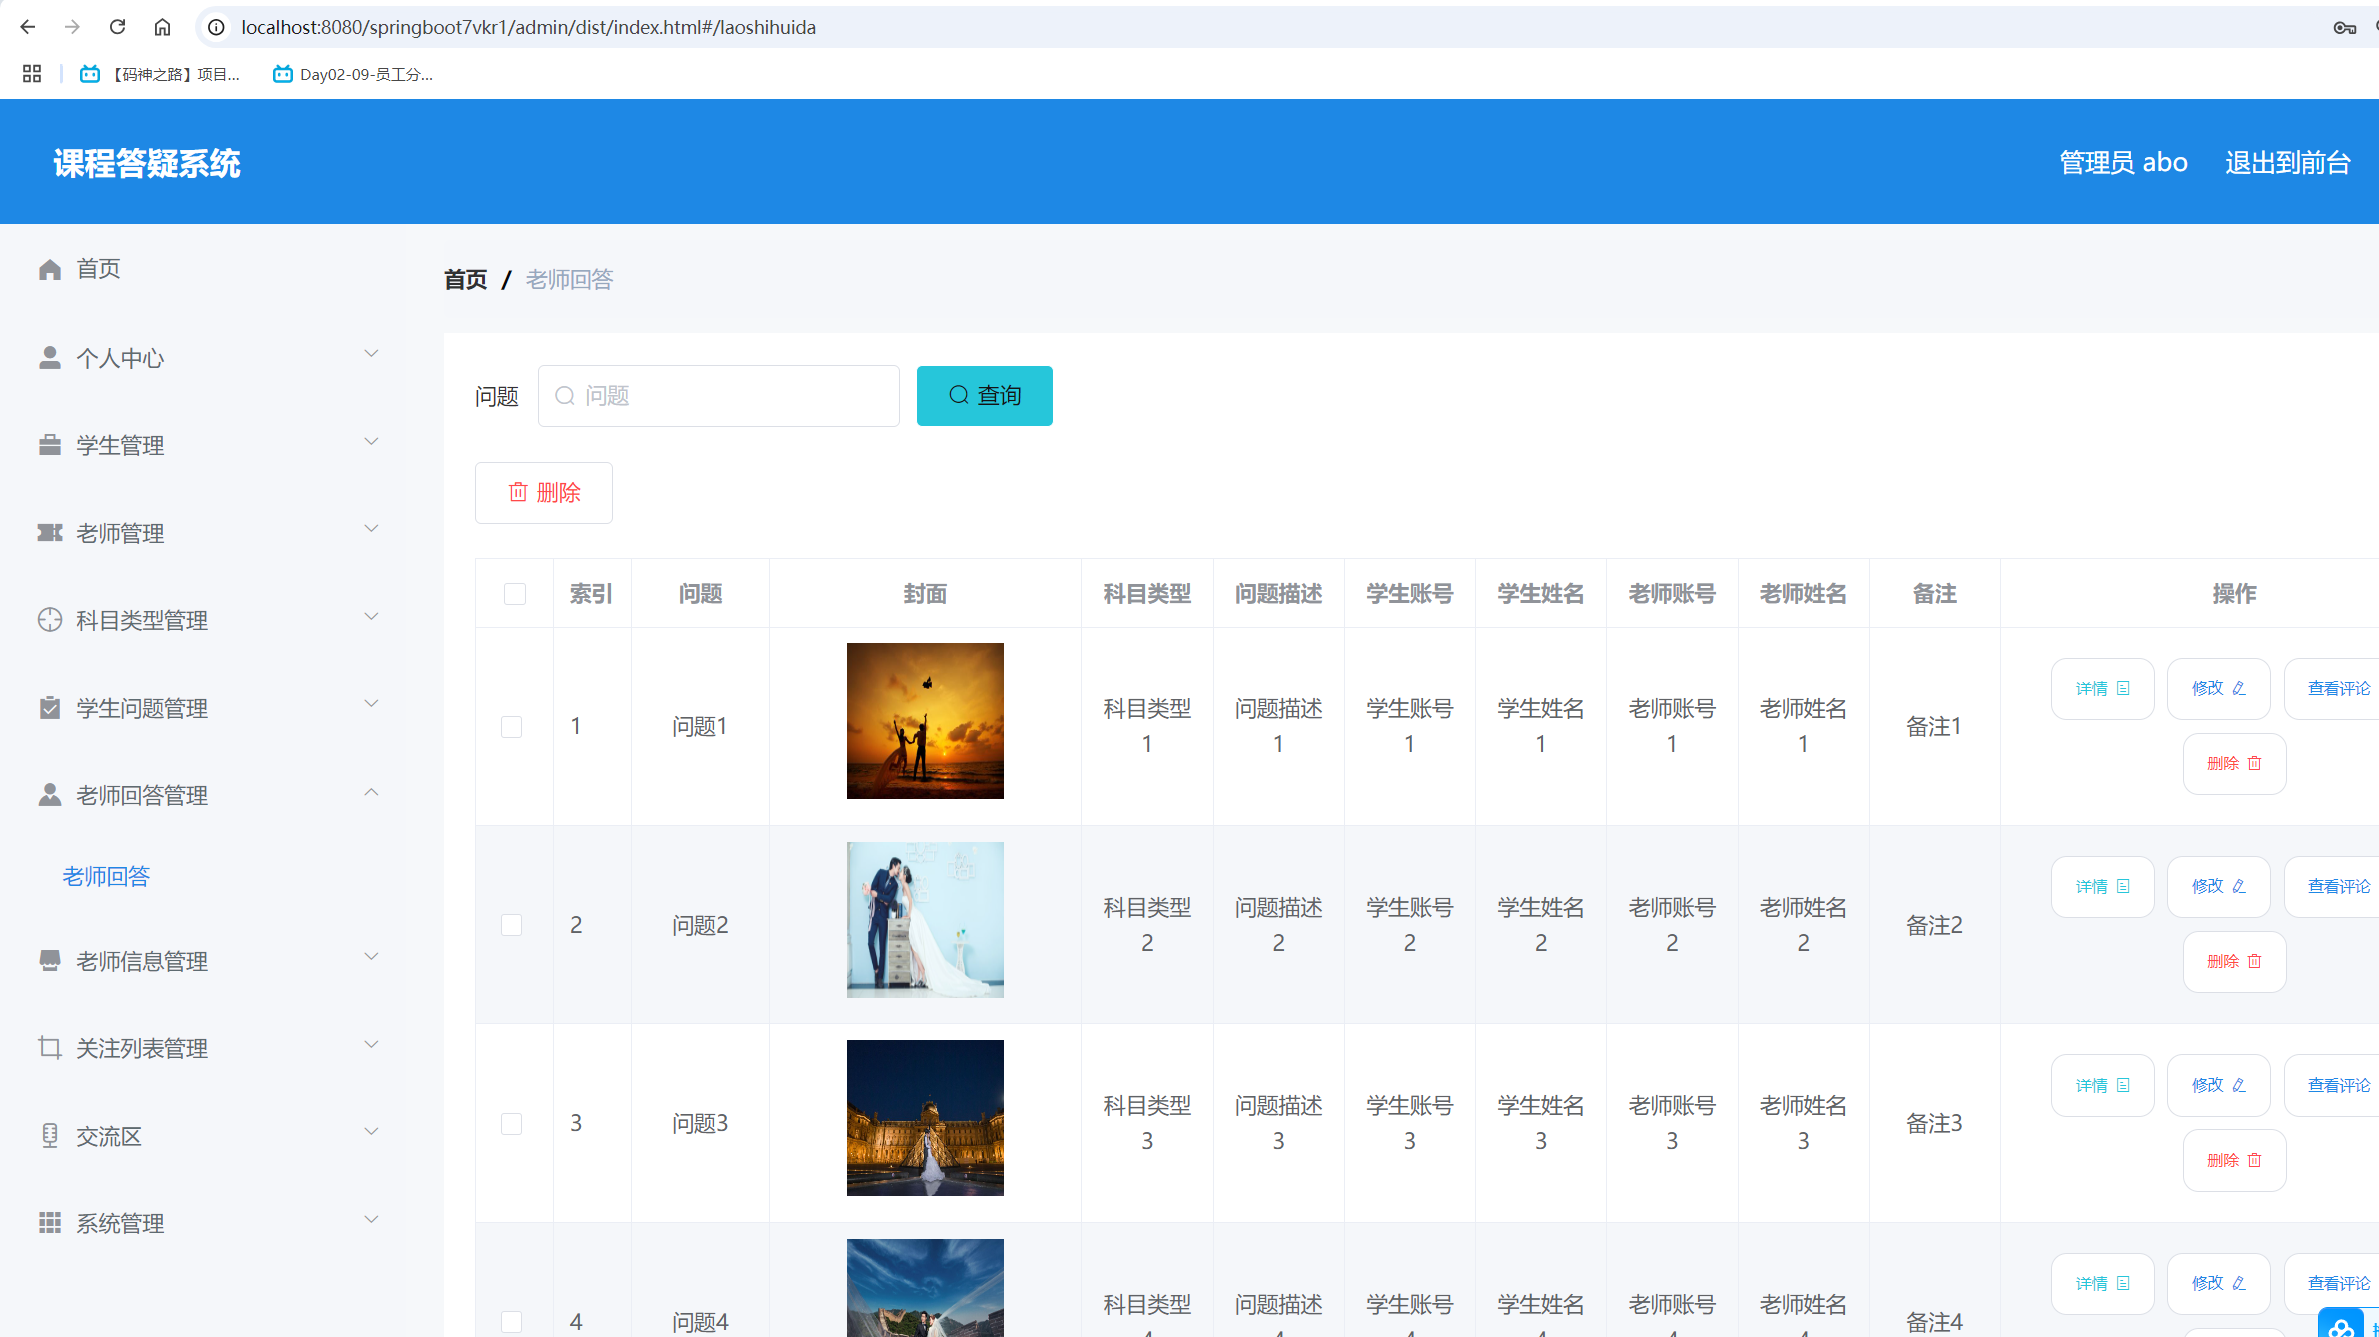Open 详情 for the 问题3 row
Screen dimensions: 2379x1337
click(x=2103, y=1086)
